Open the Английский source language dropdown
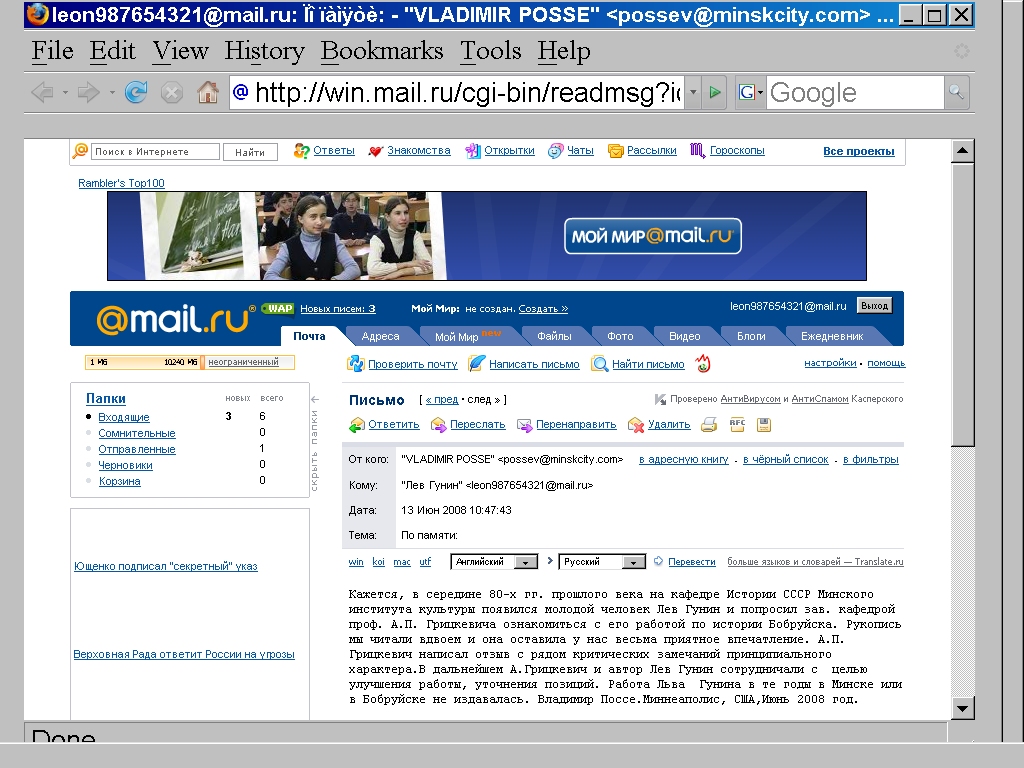This screenshot has width=1024, height=768. 525,562
